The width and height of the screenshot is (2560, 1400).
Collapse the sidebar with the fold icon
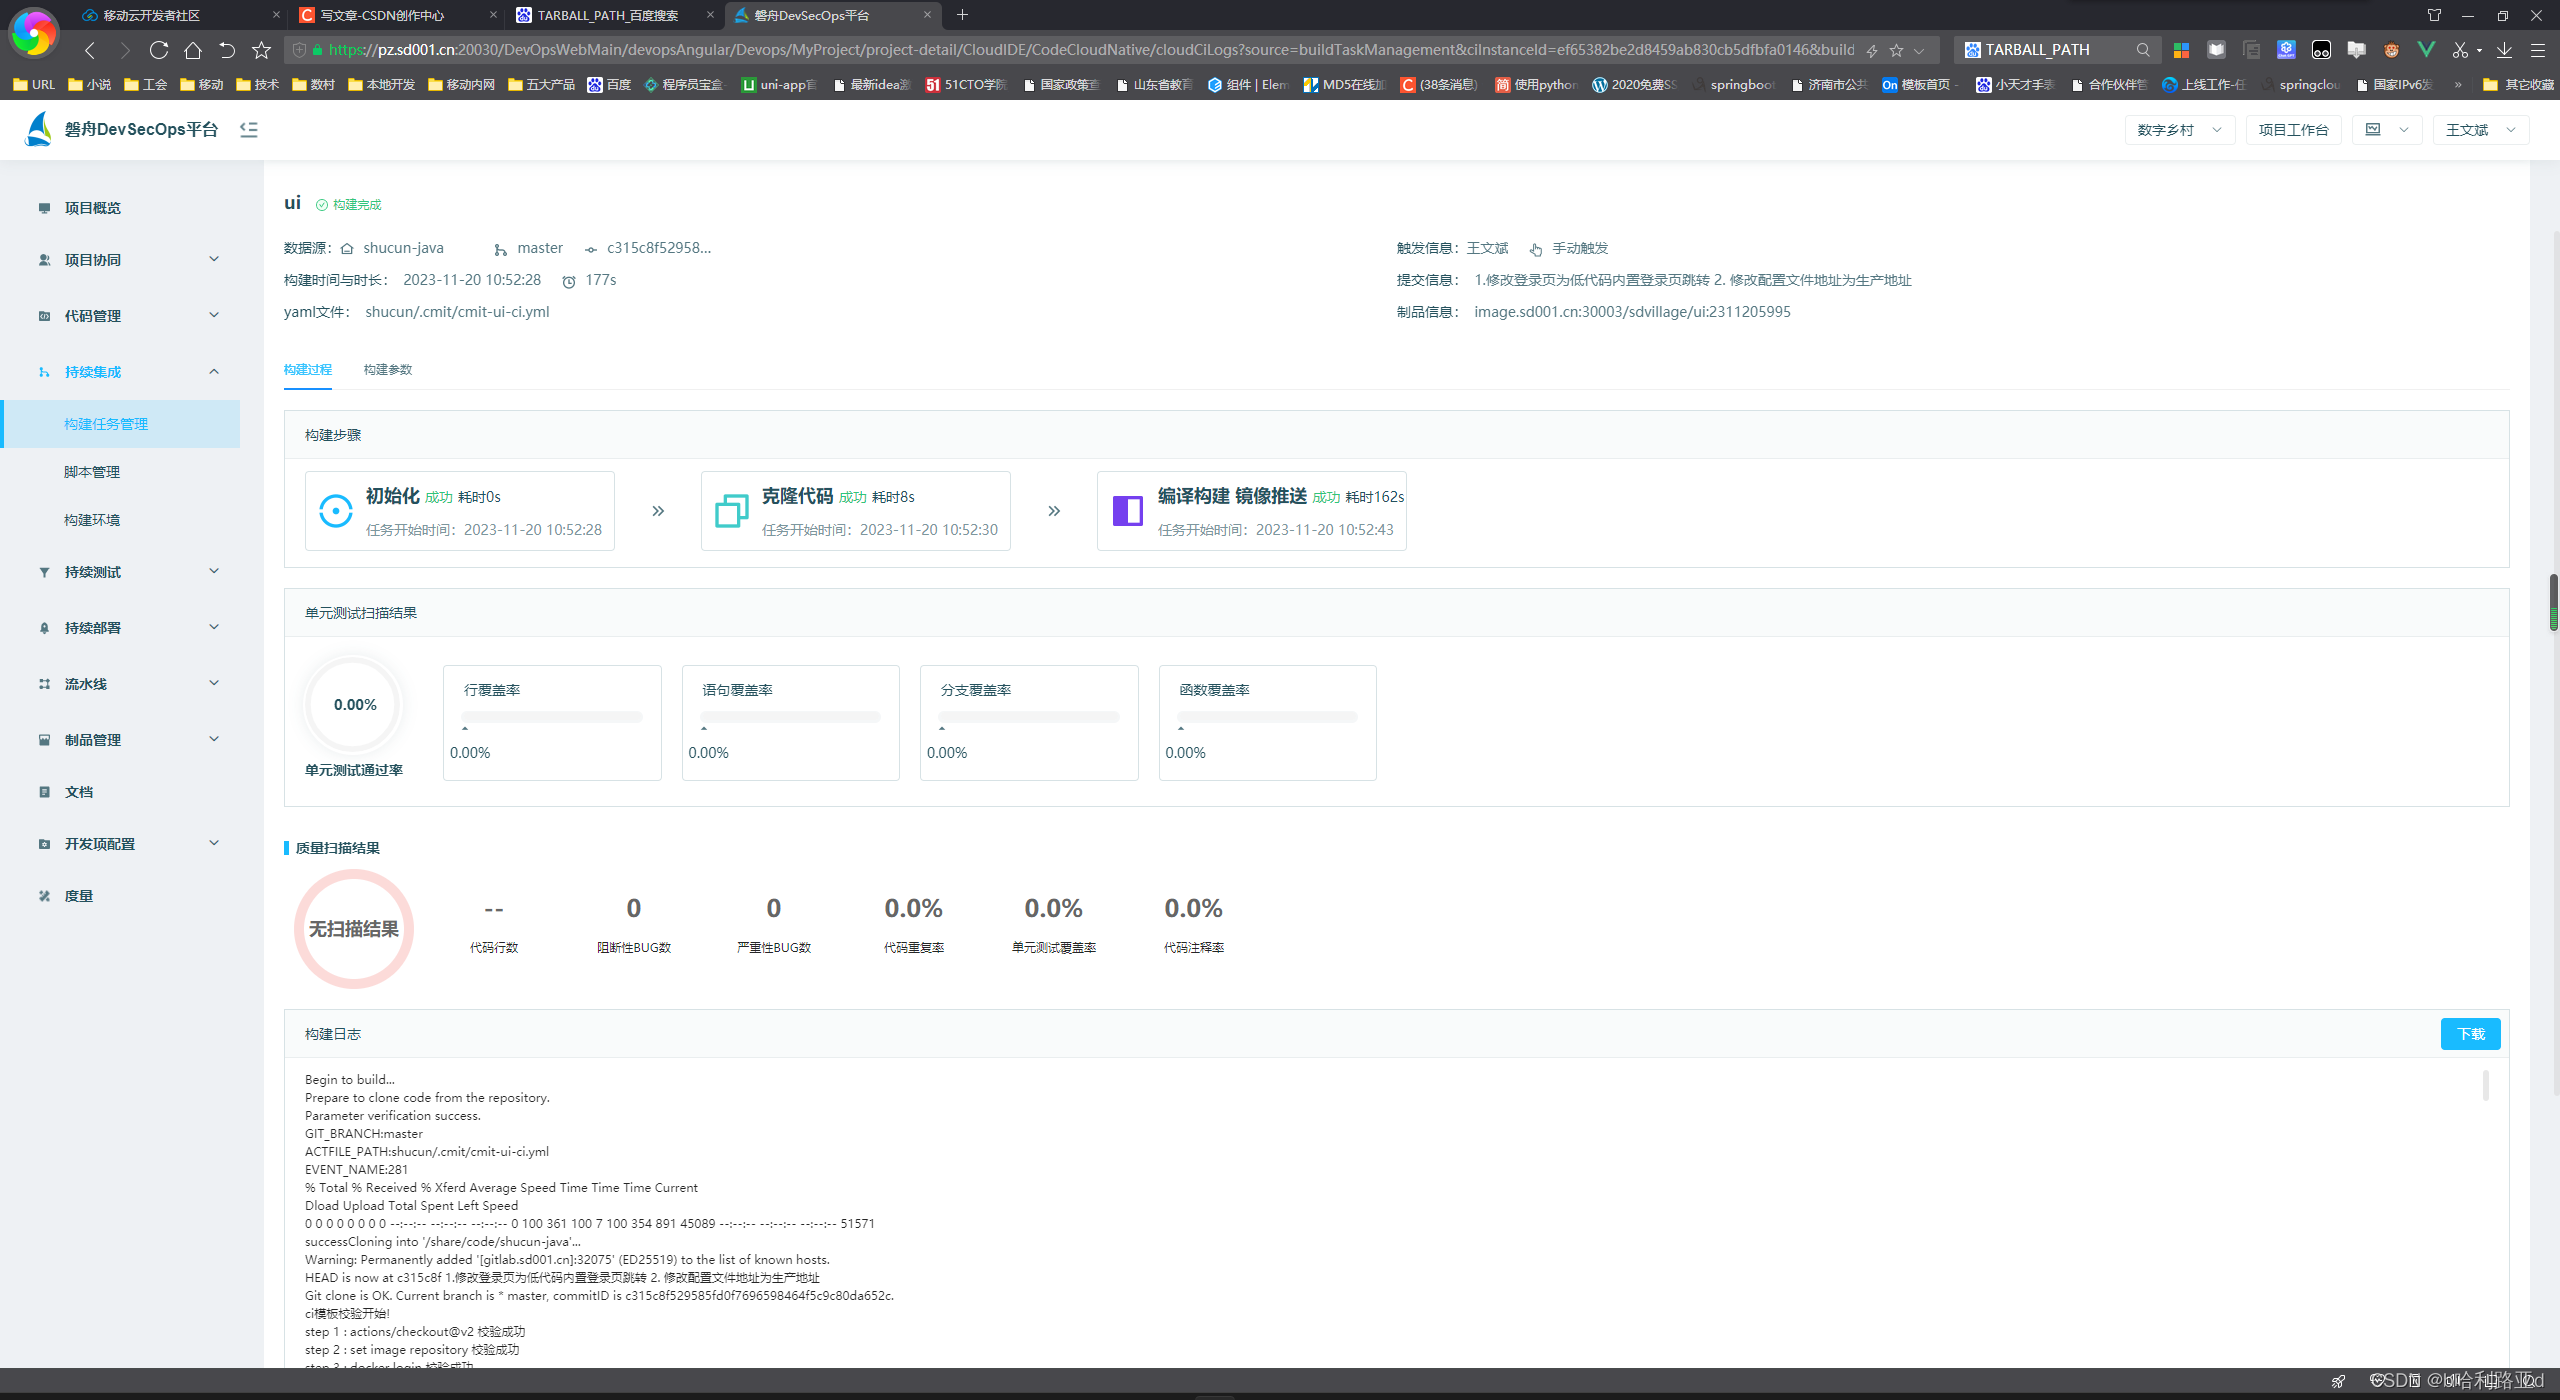point(249,129)
